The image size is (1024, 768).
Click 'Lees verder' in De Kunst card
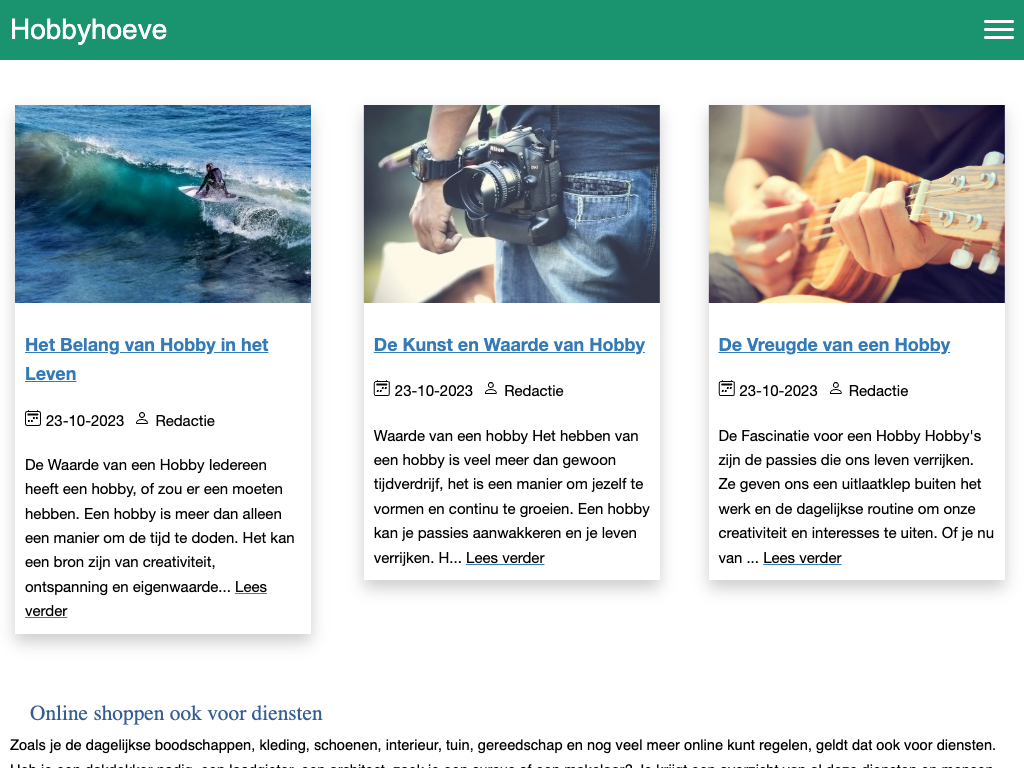505,558
